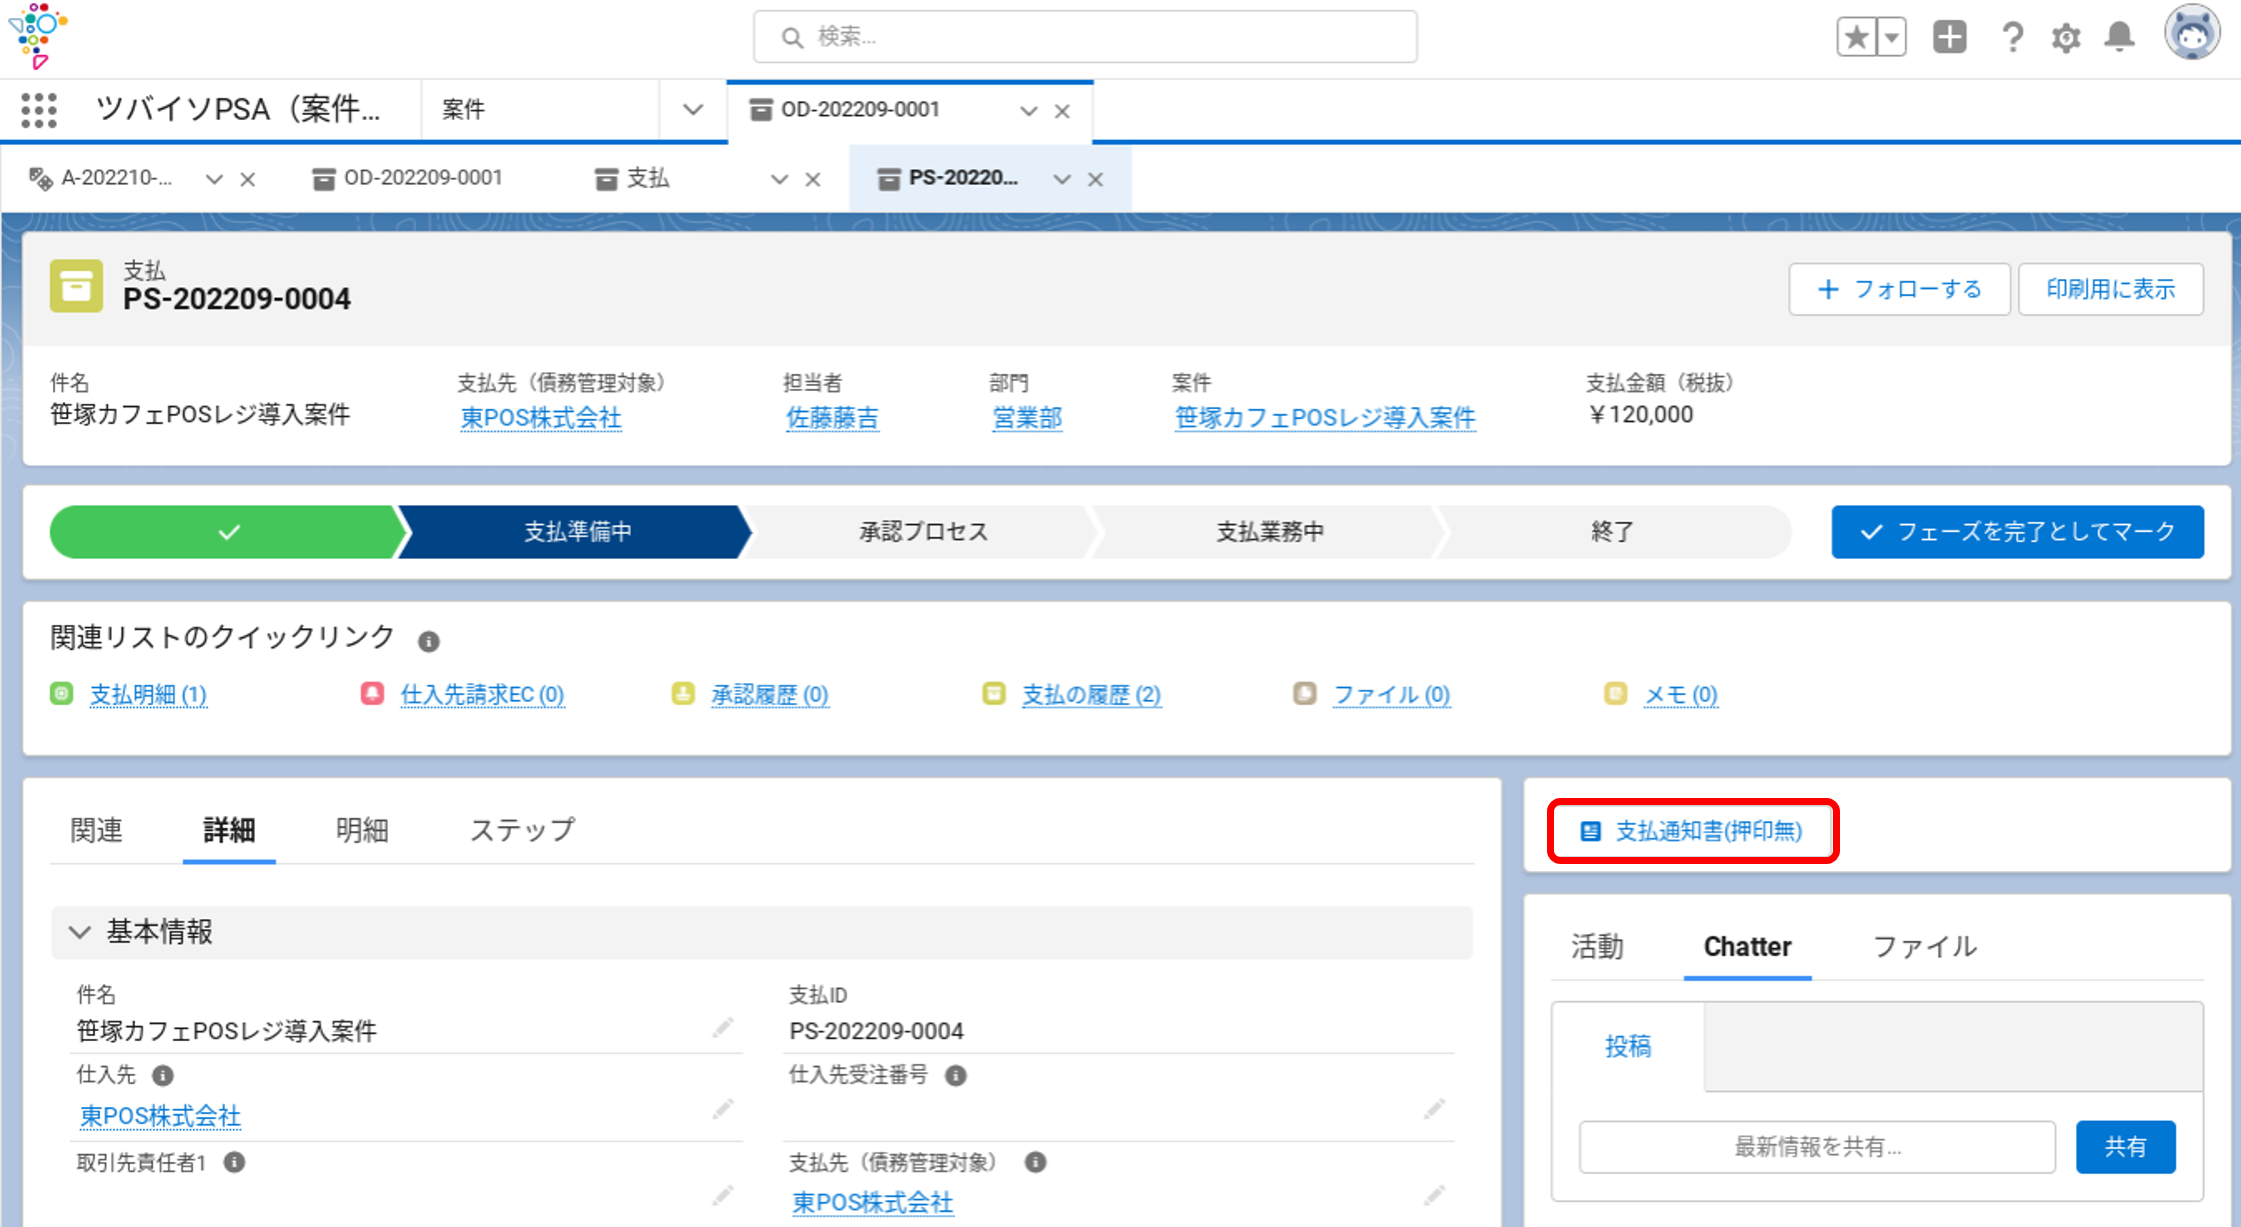Select the 承認プロセス path stage
This screenshot has height=1227, width=2241.
922,531
